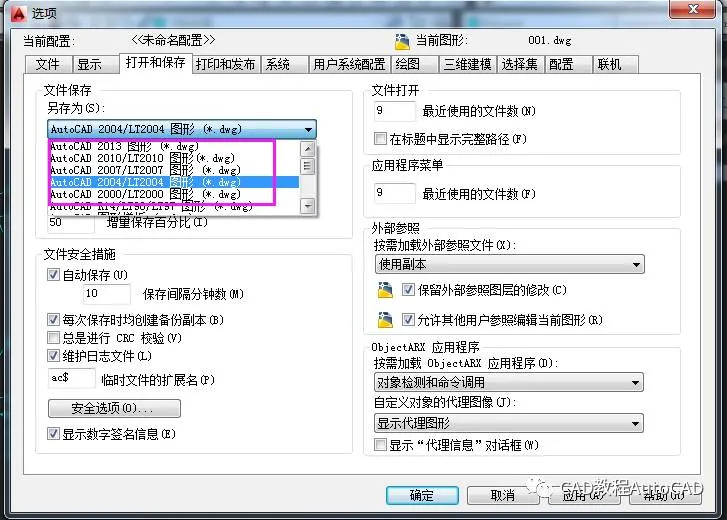Toggle 保留外部参照图层的修改 checkbox
The image size is (727, 520).
(408, 290)
